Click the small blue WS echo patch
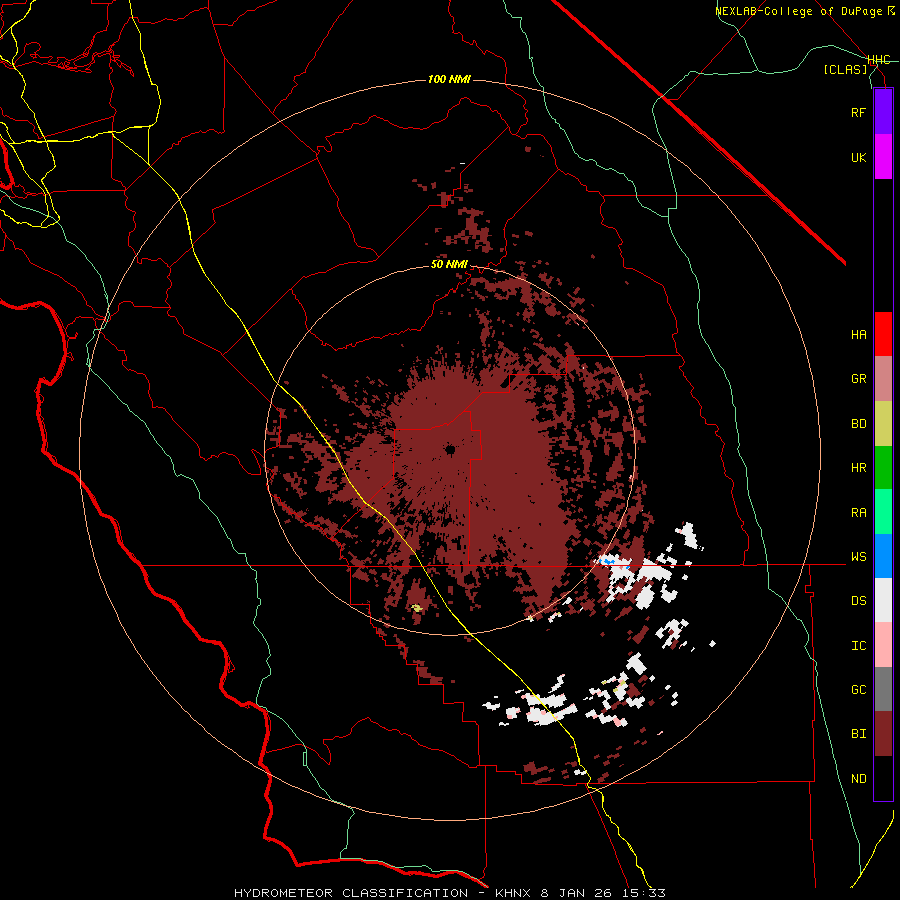 coord(607,560)
